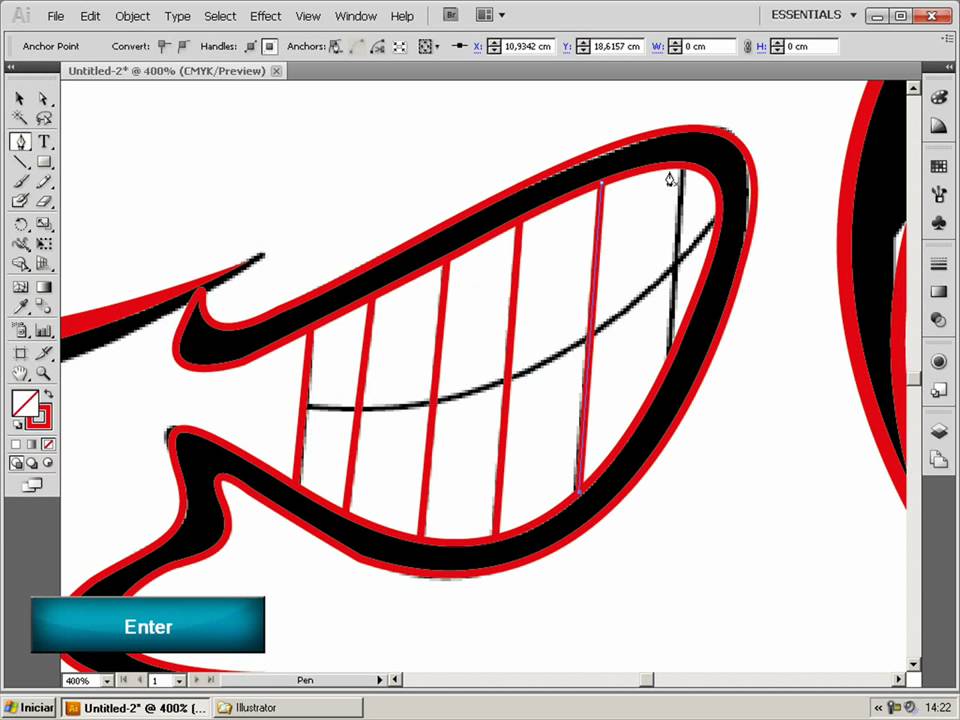This screenshot has height=720, width=960.
Task: Open the Color panel icon
Action: tap(939, 97)
